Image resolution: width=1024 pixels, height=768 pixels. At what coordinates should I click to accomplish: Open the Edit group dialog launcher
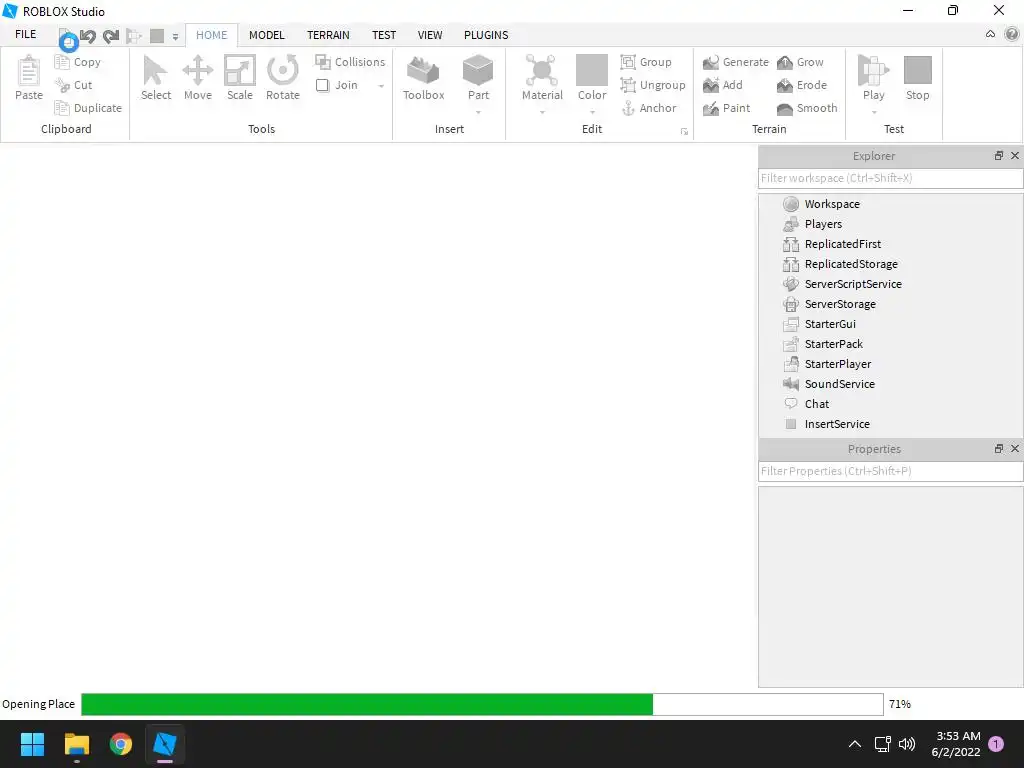684,131
